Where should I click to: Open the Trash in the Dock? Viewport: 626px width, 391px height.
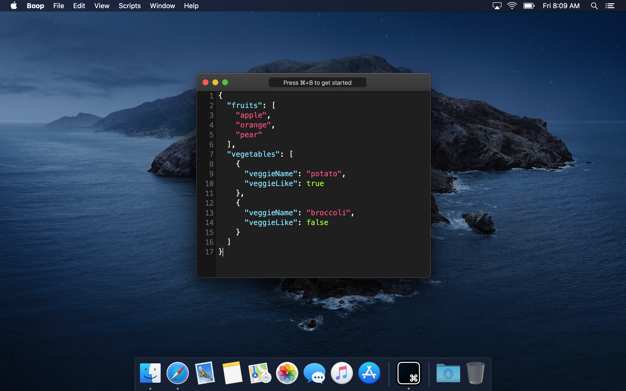point(475,373)
